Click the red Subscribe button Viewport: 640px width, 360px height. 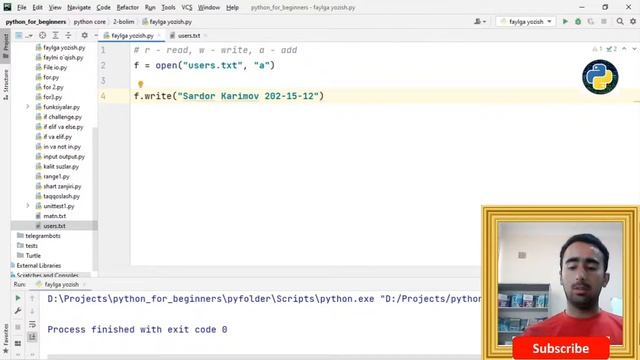(x=561, y=348)
